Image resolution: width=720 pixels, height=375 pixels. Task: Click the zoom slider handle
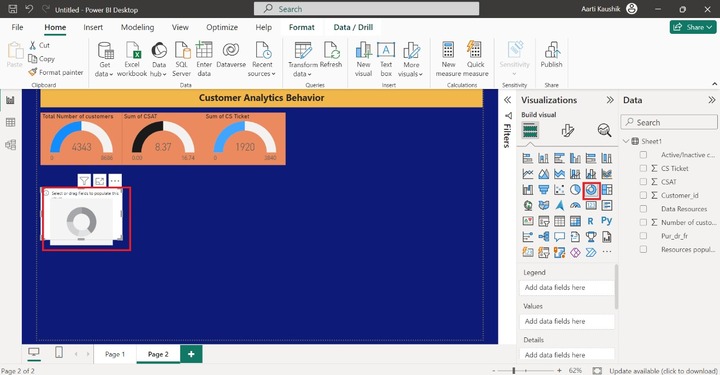pyautogui.click(x=513, y=370)
